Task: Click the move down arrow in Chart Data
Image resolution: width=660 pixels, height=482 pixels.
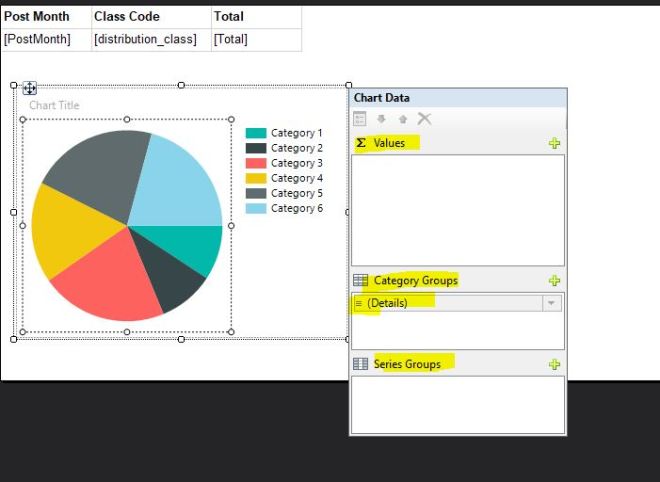Action: click(381, 119)
